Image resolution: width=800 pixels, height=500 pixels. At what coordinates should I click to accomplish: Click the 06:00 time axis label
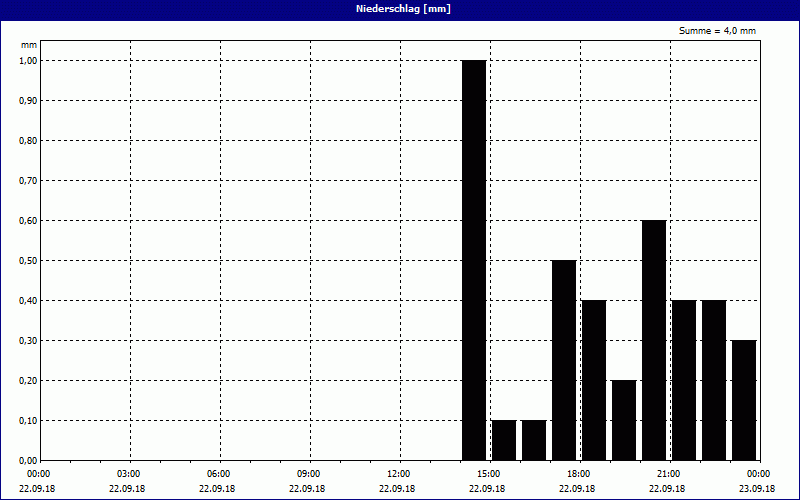point(218,474)
